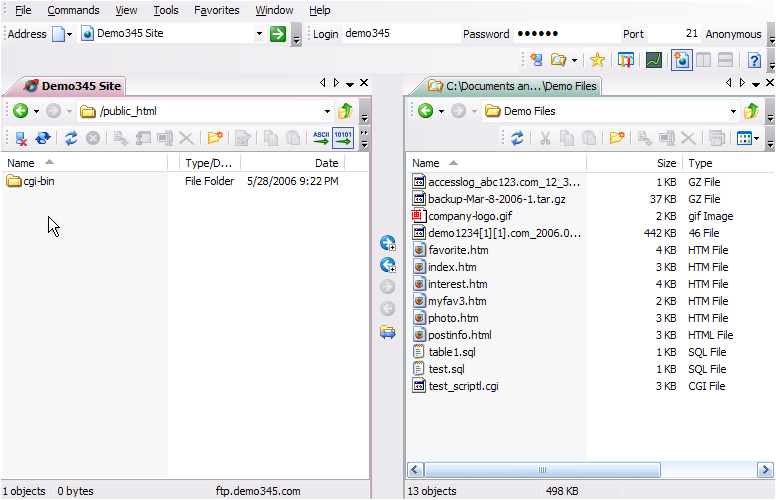Open the local view style dropdown

click(757, 138)
